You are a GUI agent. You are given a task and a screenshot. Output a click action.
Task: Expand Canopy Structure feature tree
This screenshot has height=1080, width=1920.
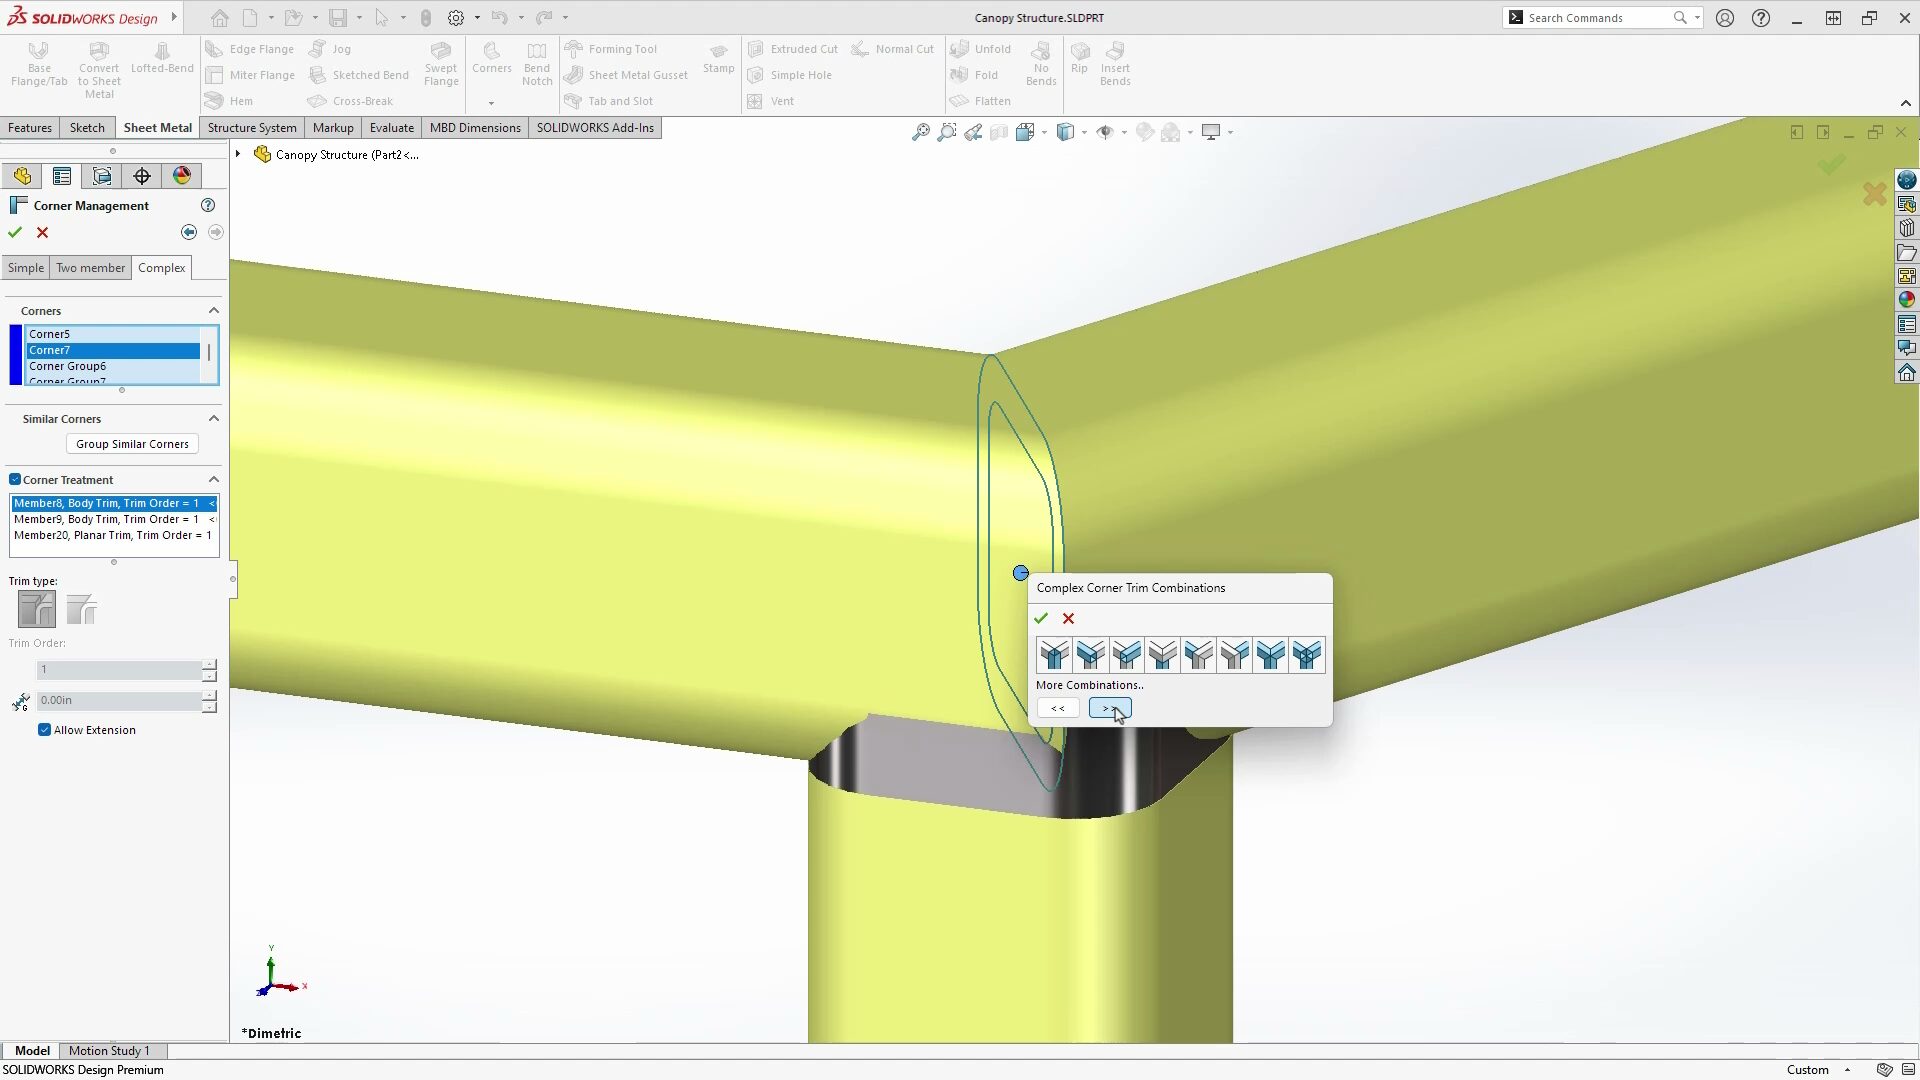tap(238, 154)
